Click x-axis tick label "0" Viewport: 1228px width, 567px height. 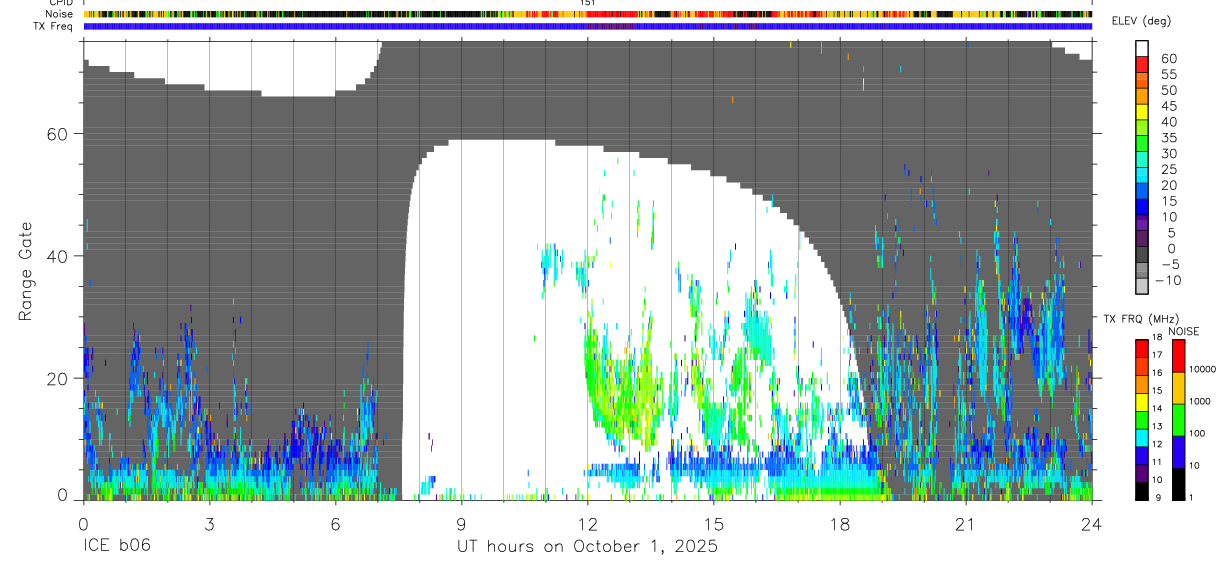coord(83,524)
